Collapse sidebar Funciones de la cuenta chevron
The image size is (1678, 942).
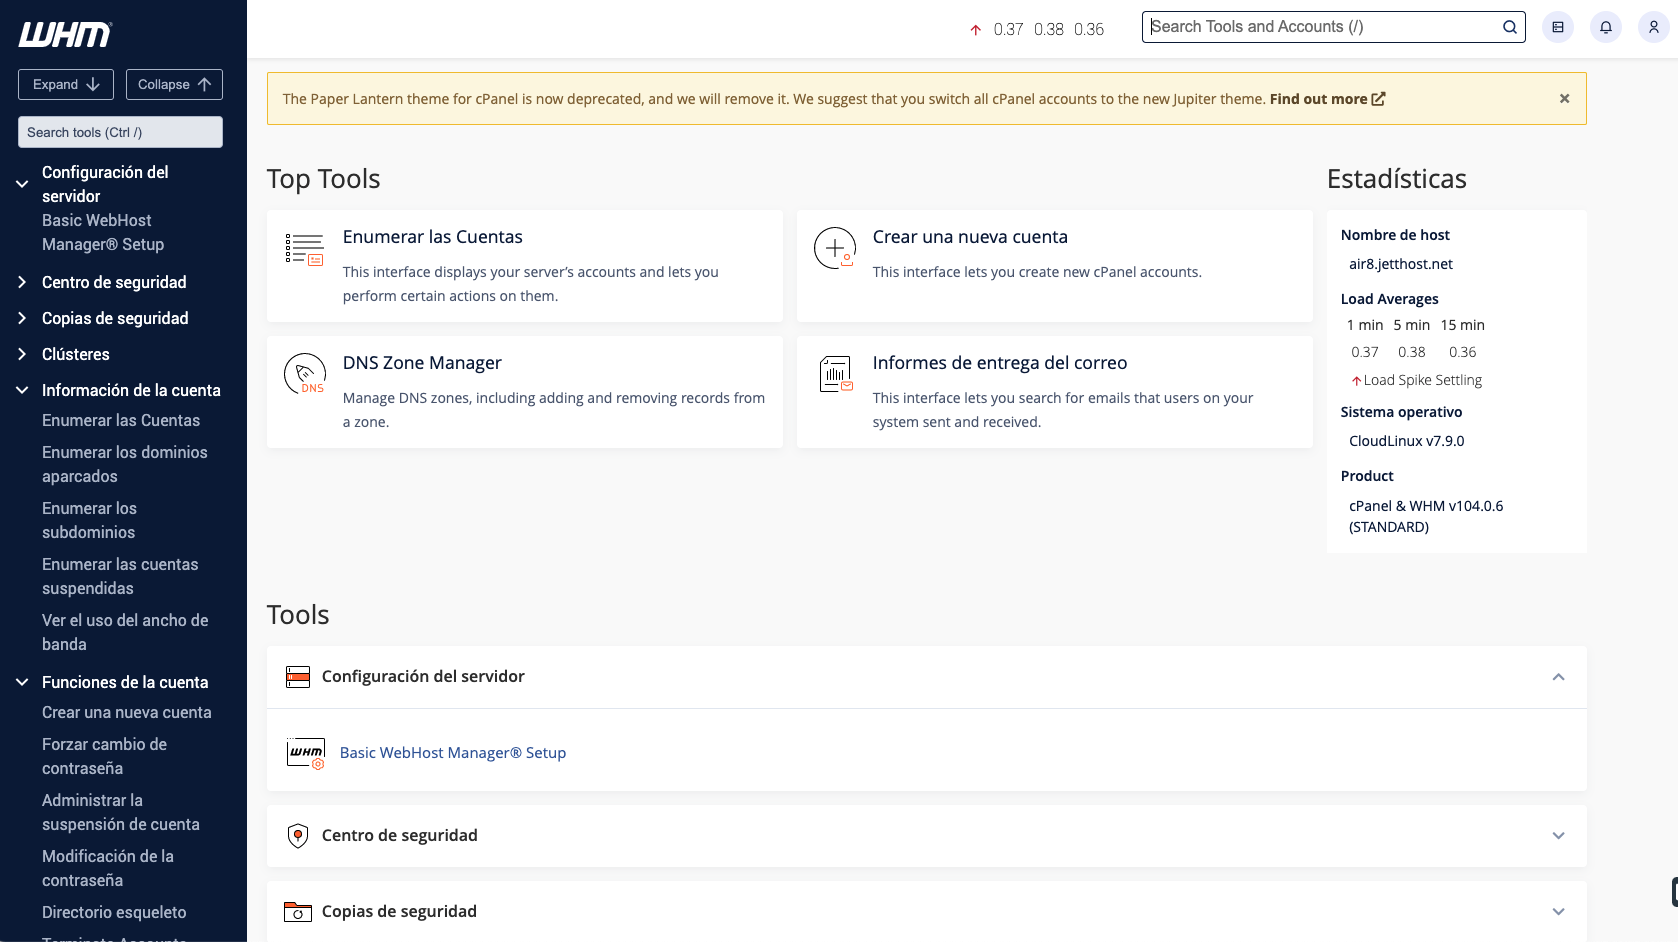(x=22, y=683)
